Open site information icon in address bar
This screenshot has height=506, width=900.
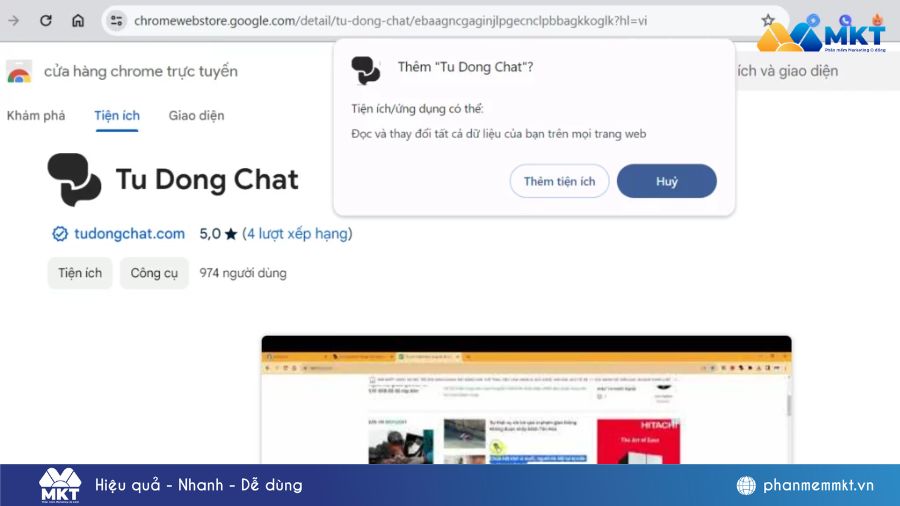pyautogui.click(x=116, y=21)
